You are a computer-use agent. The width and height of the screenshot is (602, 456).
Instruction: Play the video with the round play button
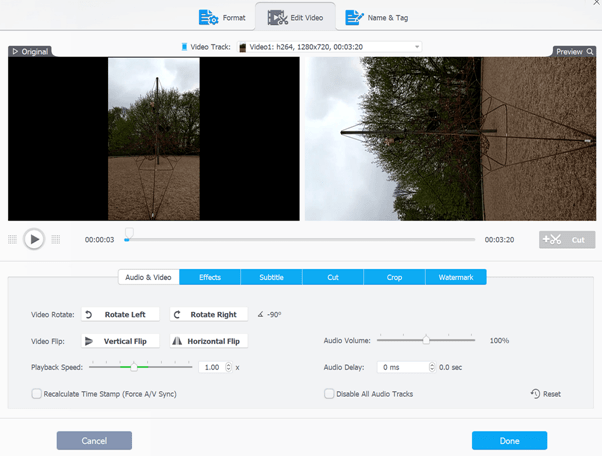pyautogui.click(x=34, y=239)
